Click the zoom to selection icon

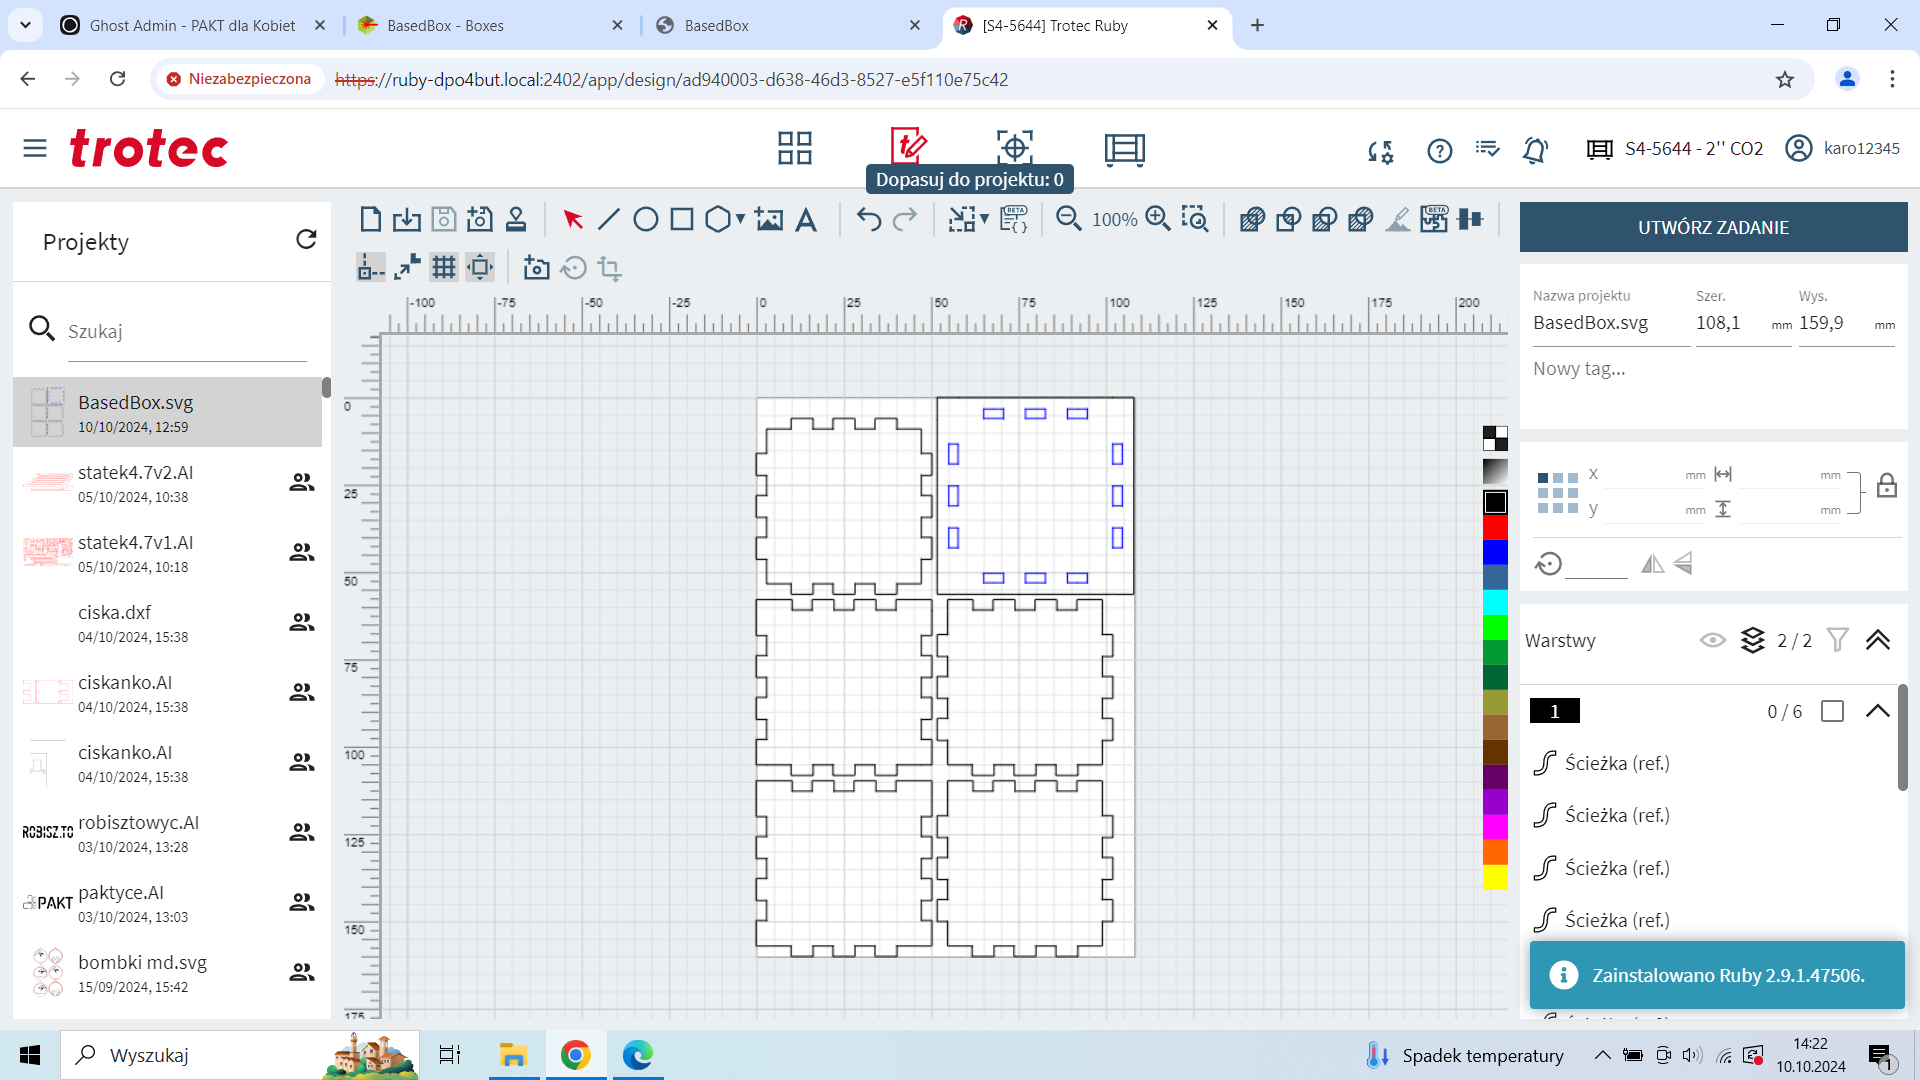(x=1195, y=219)
